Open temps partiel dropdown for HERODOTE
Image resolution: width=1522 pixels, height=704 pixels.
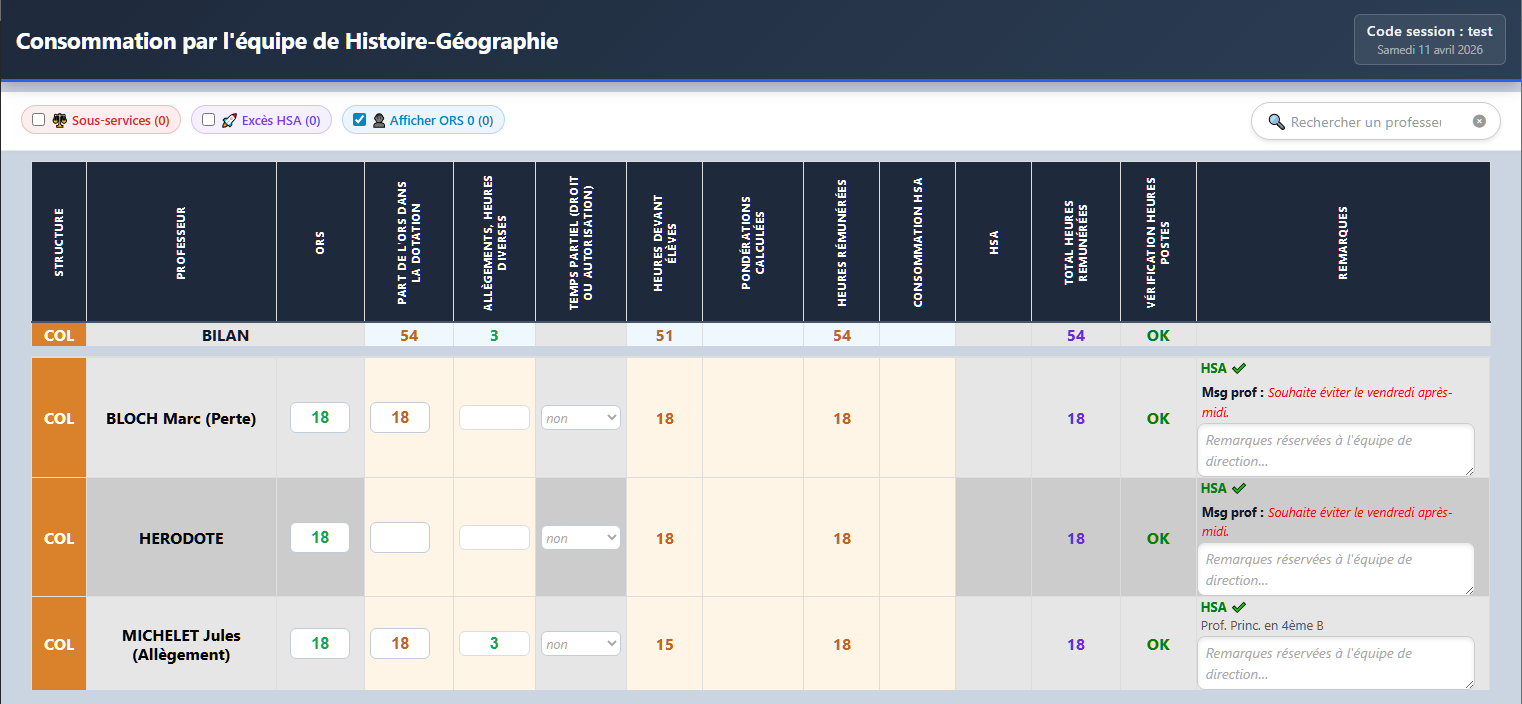coord(581,538)
